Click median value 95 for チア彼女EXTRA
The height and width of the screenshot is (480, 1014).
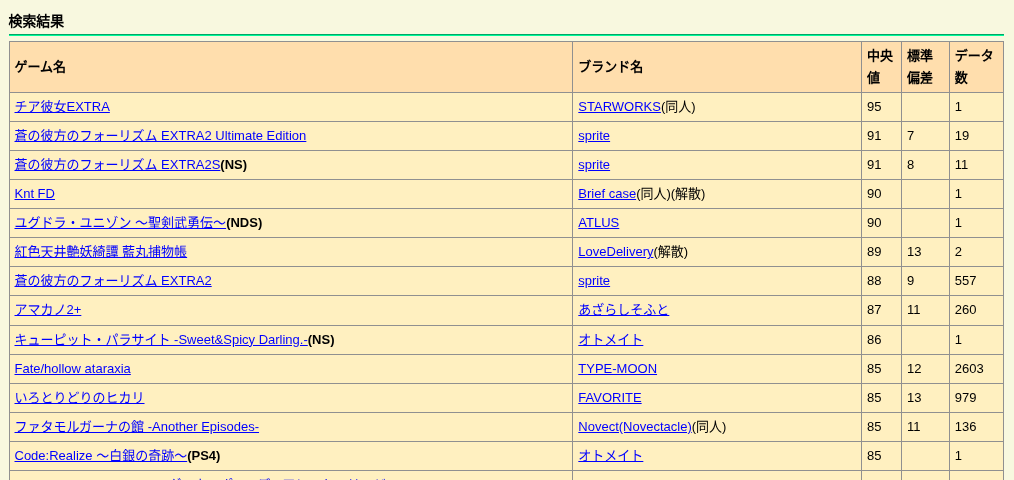pyautogui.click(x=874, y=107)
